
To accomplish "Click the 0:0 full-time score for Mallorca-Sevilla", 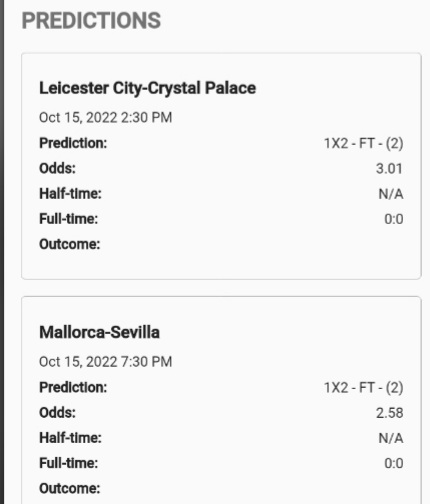I will [x=394, y=463].
